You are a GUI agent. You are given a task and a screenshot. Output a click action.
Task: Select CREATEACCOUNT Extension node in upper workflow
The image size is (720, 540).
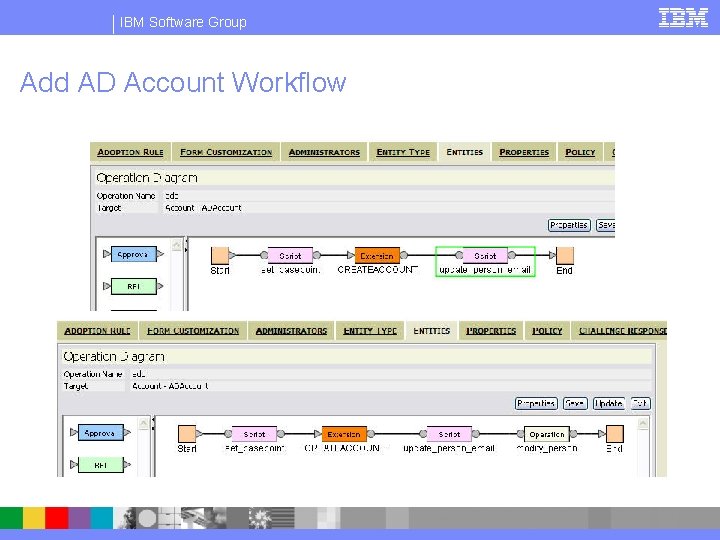pos(377,255)
